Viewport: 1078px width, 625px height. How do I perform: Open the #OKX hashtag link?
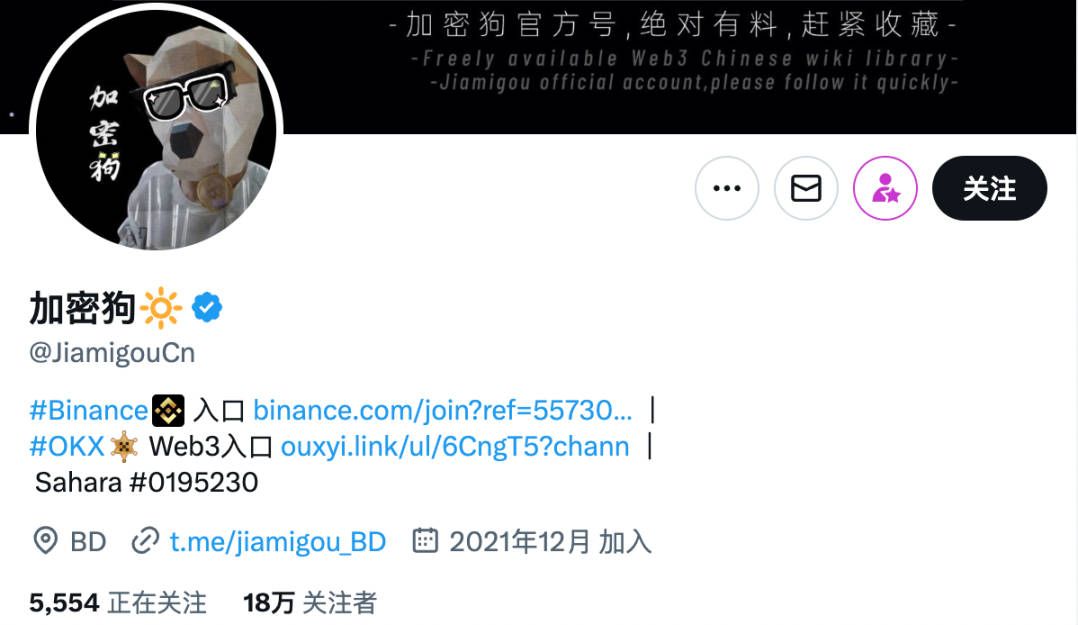pos(67,447)
